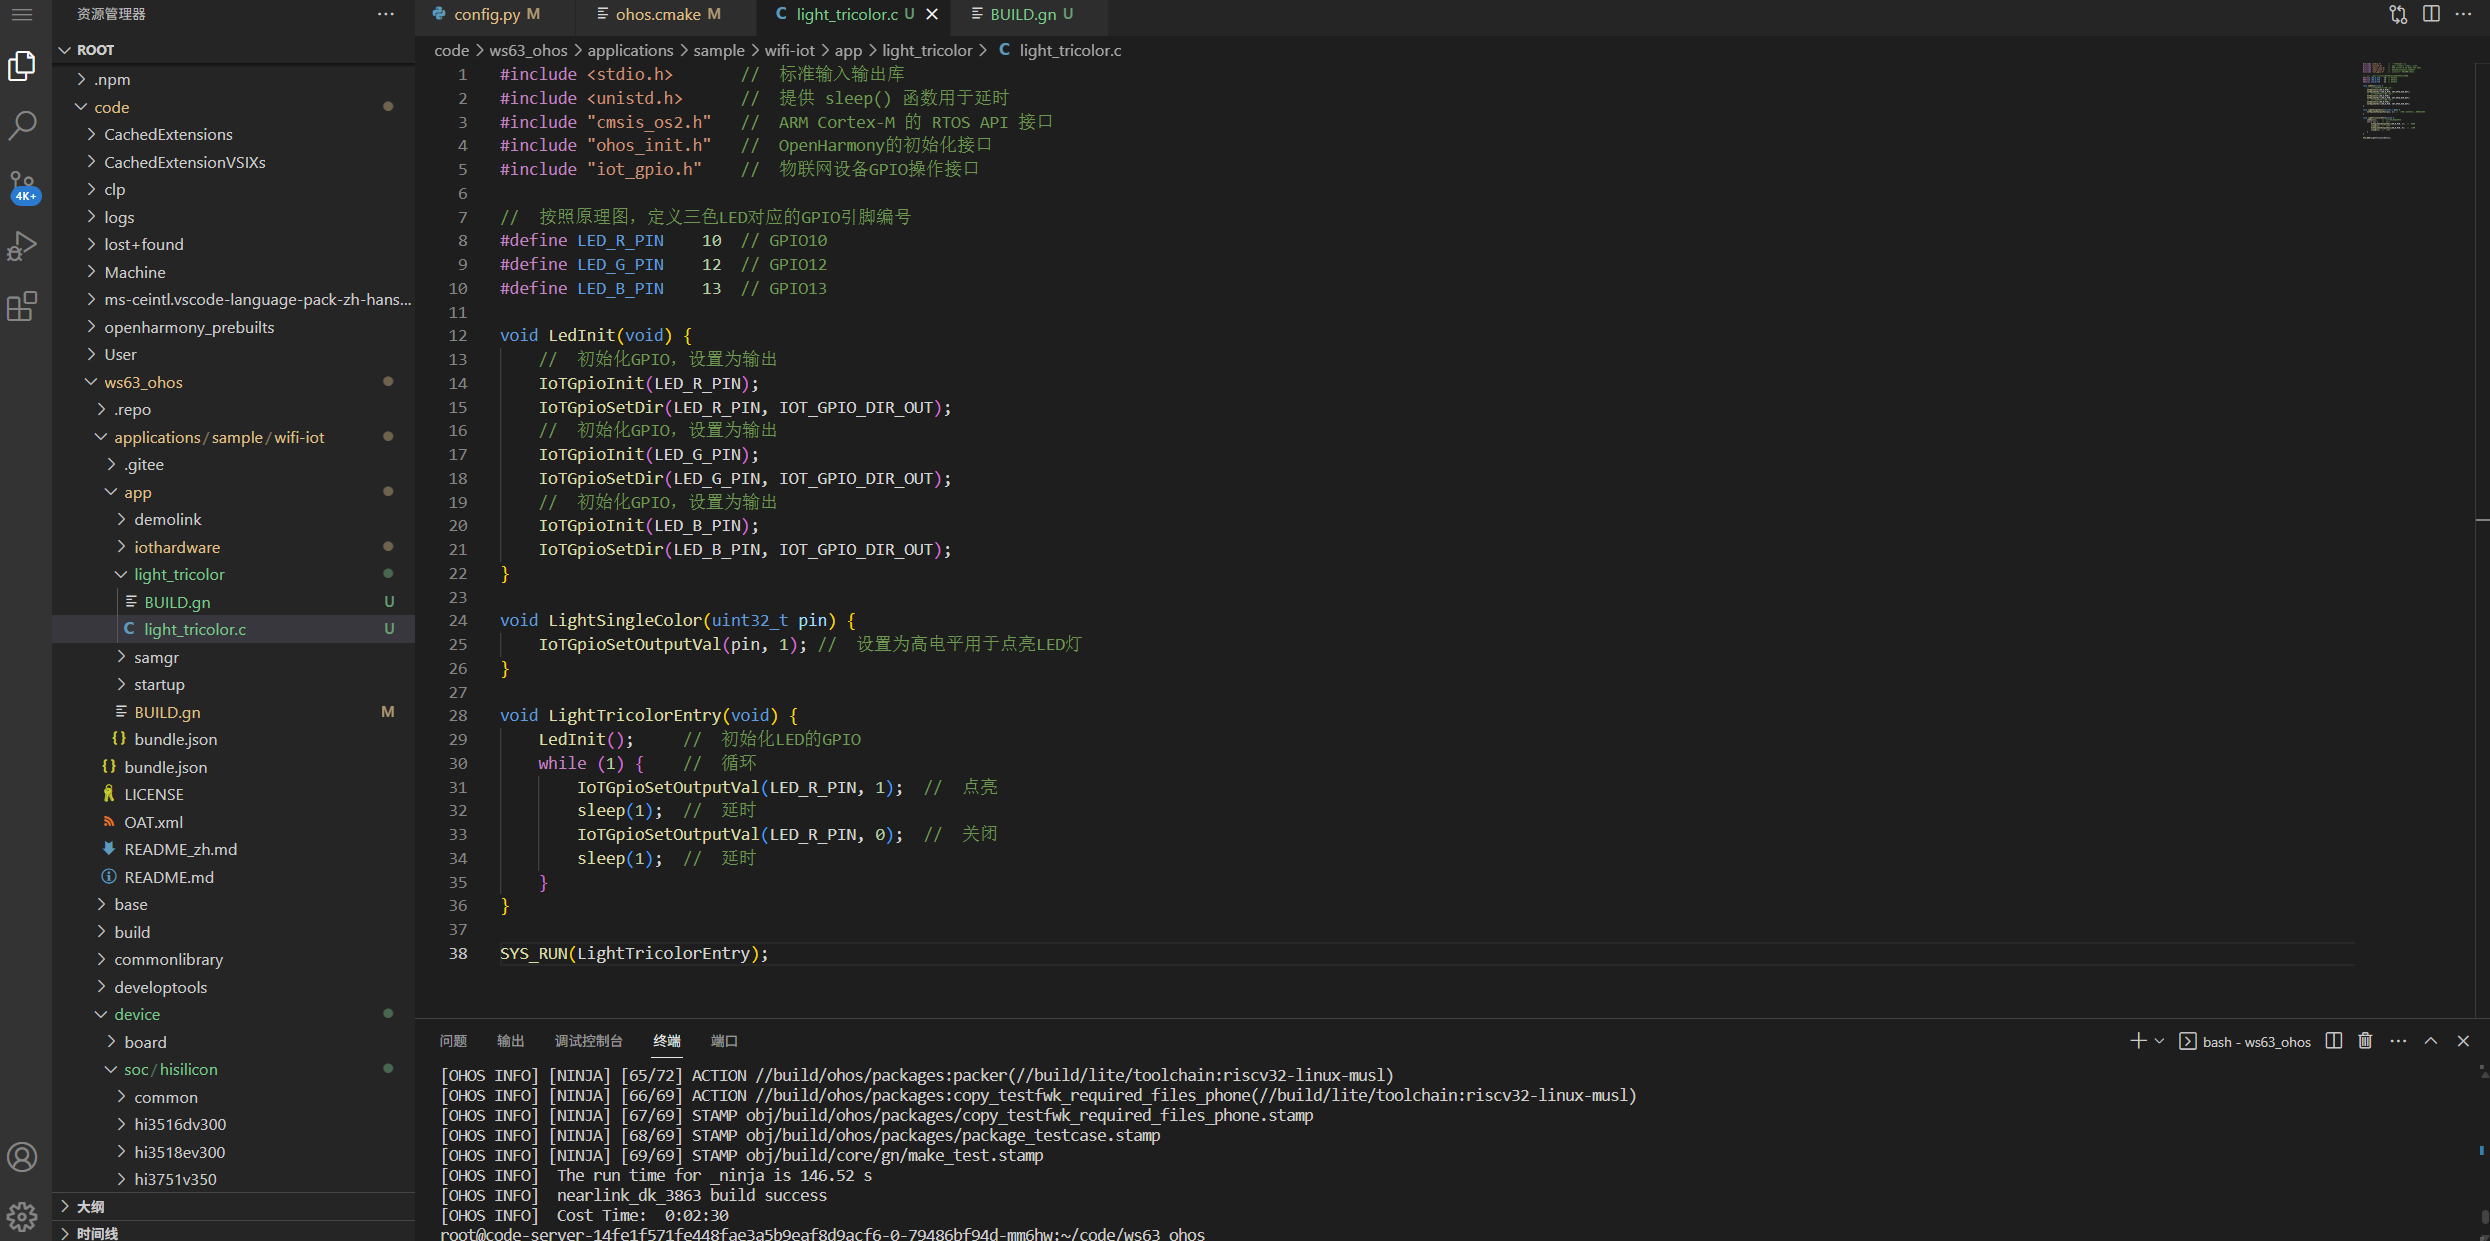
Task: Split the active bash terminal
Action: point(2333,1040)
